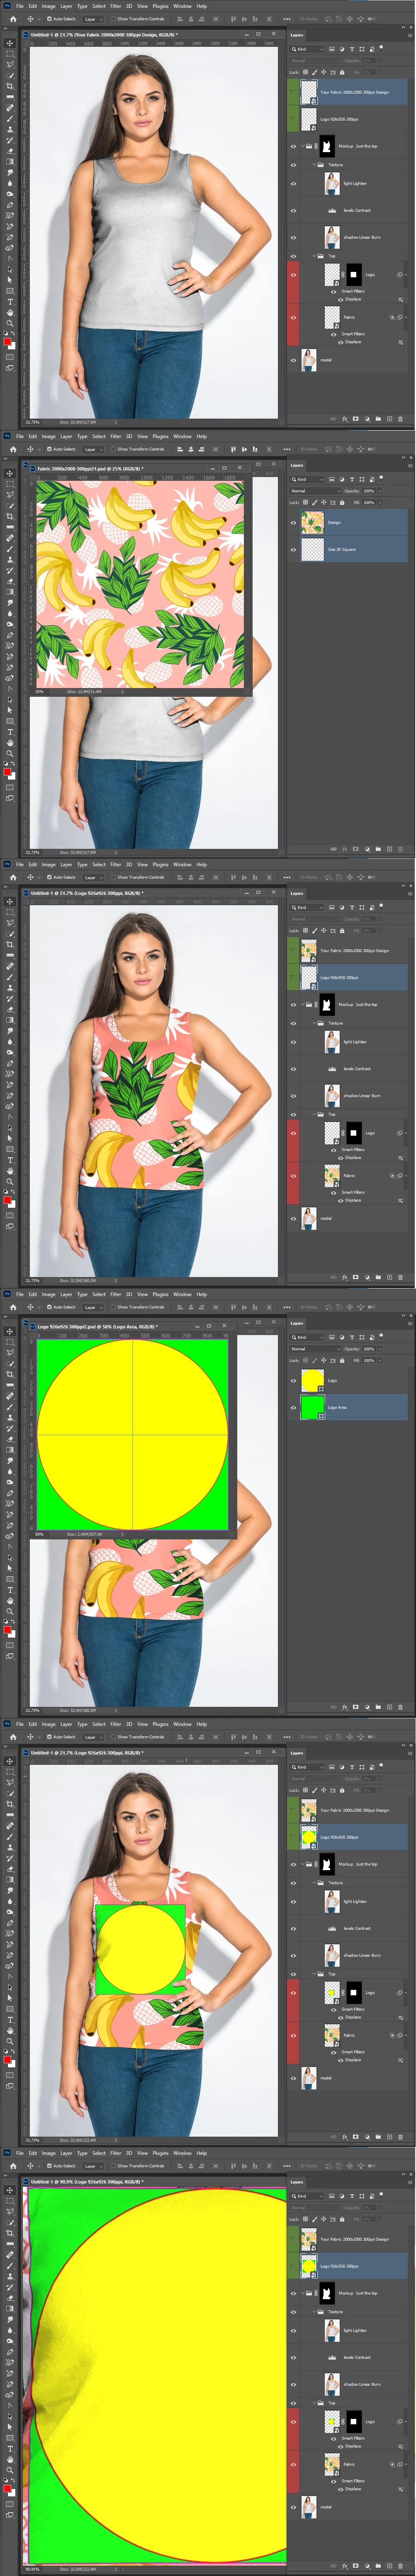Open the Plugins menu above the Logo 926x926 window
Image resolution: width=416 pixels, height=2576 pixels.
(x=160, y=1294)
